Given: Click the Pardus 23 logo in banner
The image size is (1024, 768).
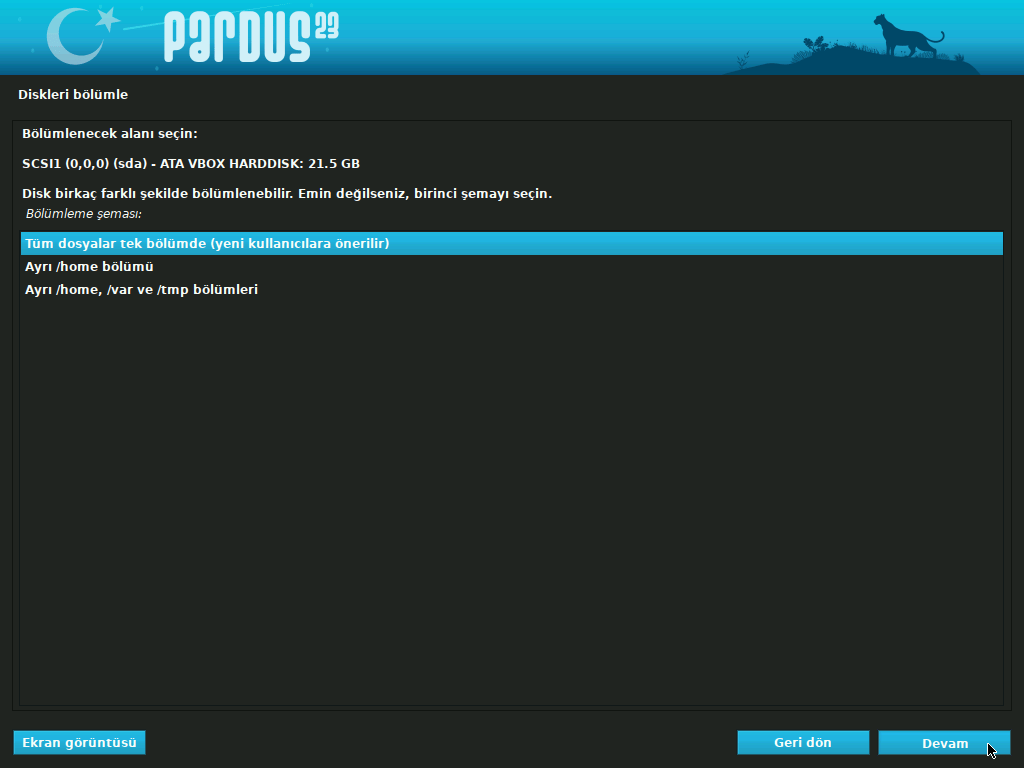Looking at the screenshot, I should (251, 38).
